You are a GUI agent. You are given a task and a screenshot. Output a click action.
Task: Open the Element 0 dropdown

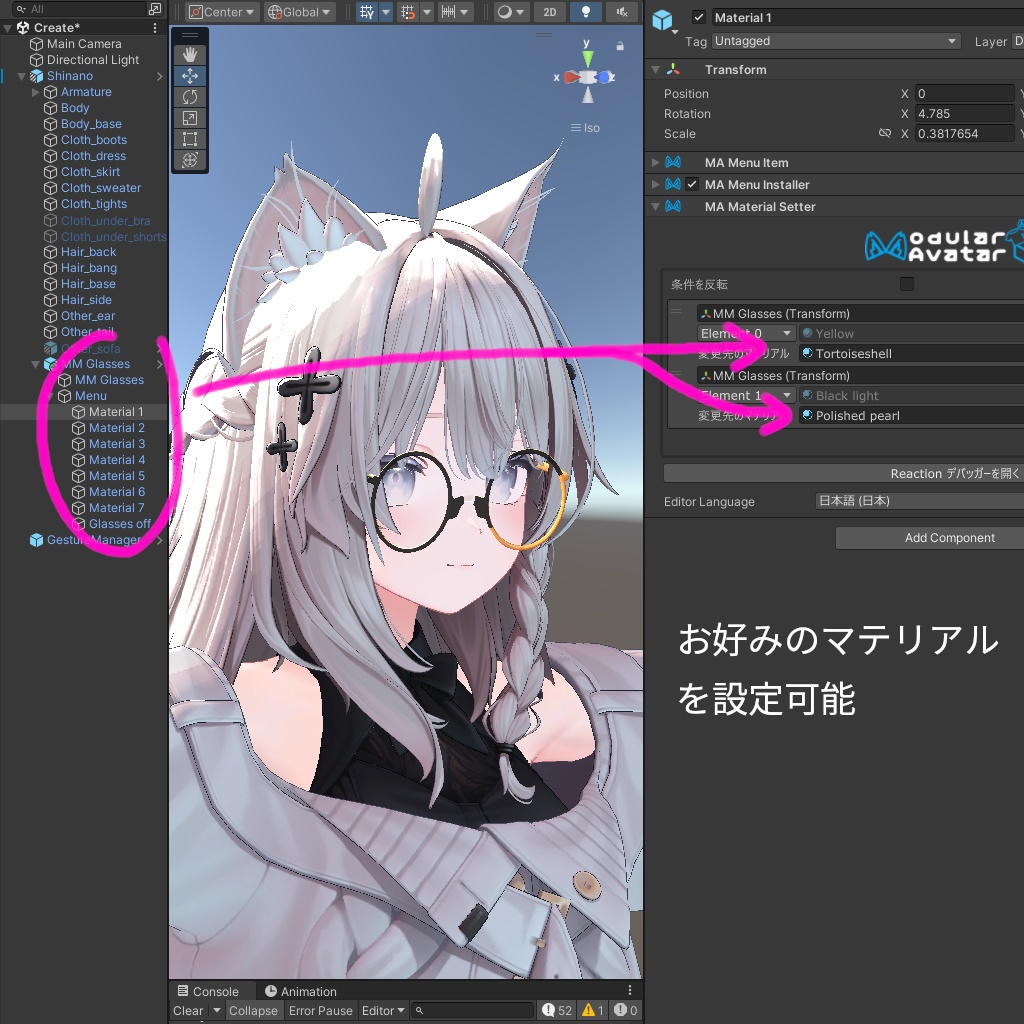click(x=746, y=333)
